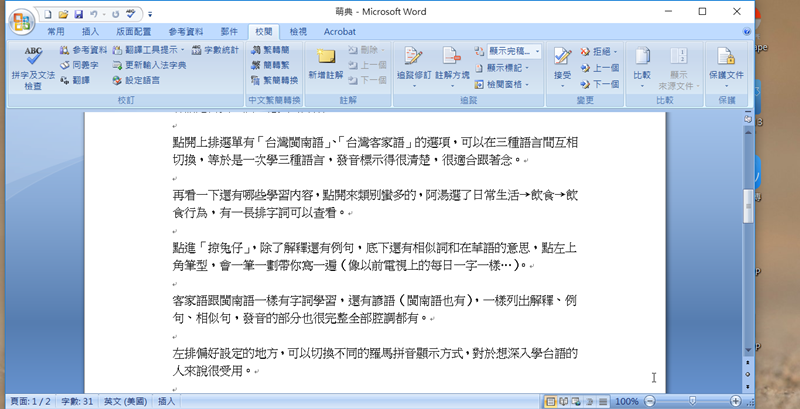Switch to Draft view
The height and width of the screenshot is (409, 800).
tap(603, 401)
